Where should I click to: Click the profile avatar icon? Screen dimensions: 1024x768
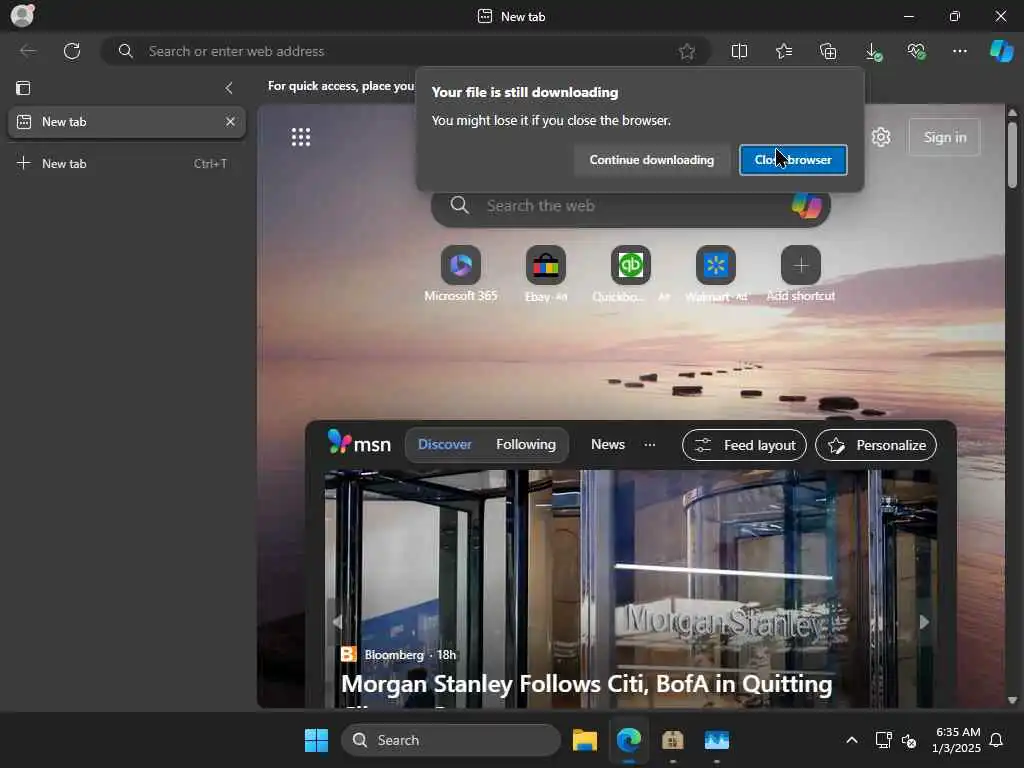pos(22,15)
